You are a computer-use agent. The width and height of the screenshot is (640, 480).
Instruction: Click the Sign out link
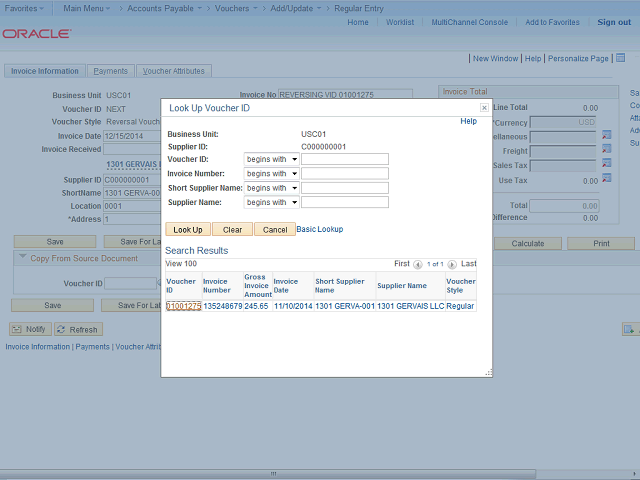pyautogui.click(x=614, y=22)
